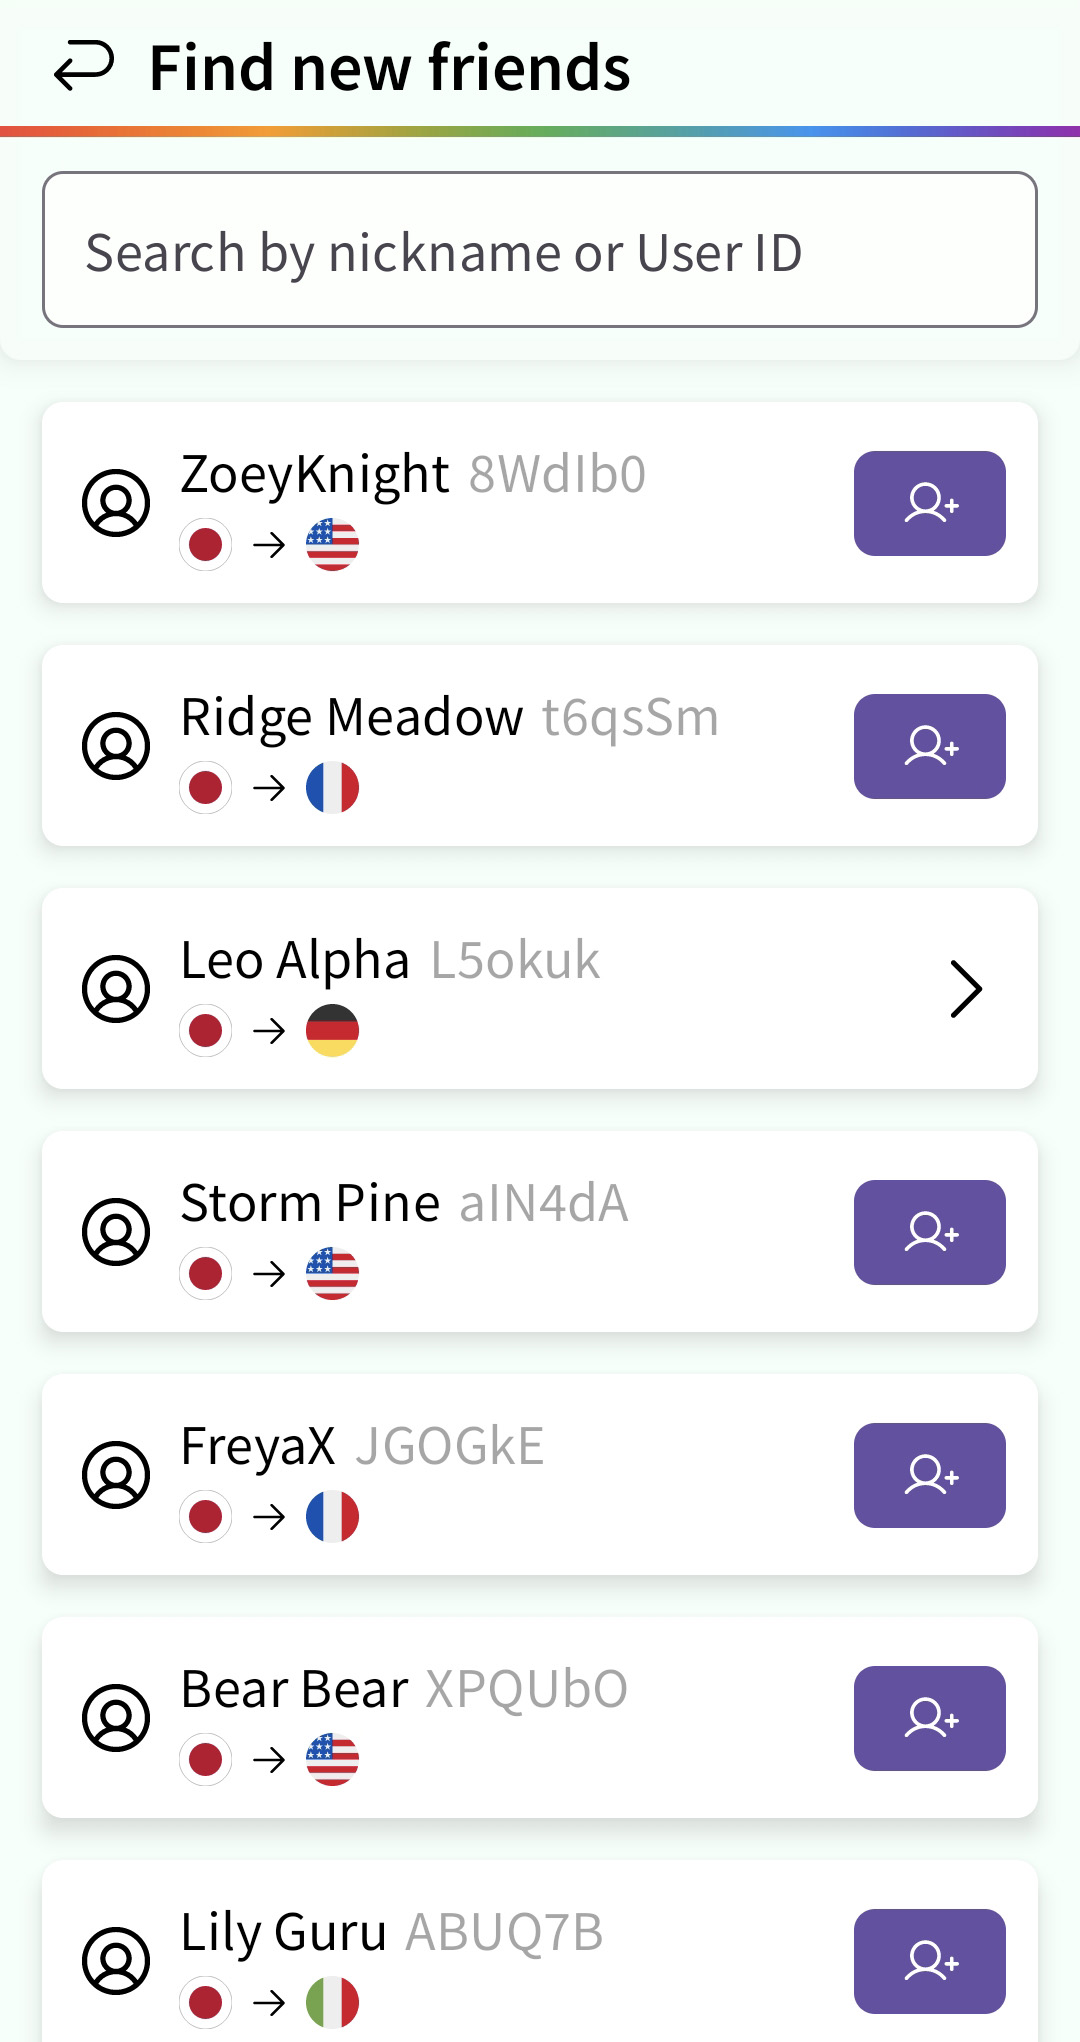The image size is (1080, 2042).
Task: Tap the Italian flag under Lily Guru
Action: pos(332,2003)
